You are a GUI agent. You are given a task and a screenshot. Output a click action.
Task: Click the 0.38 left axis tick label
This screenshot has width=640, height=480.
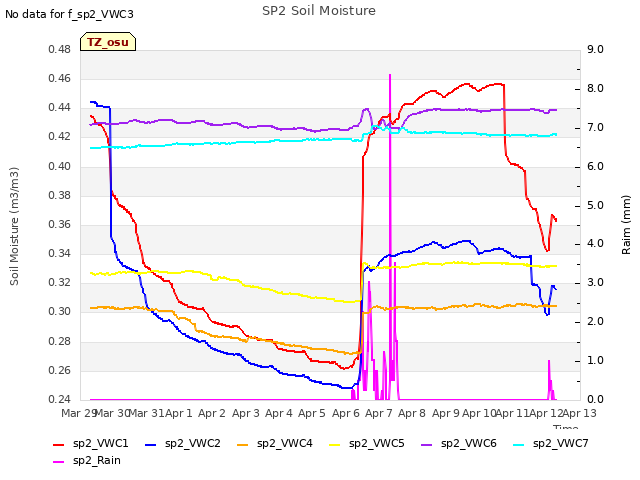60,196
